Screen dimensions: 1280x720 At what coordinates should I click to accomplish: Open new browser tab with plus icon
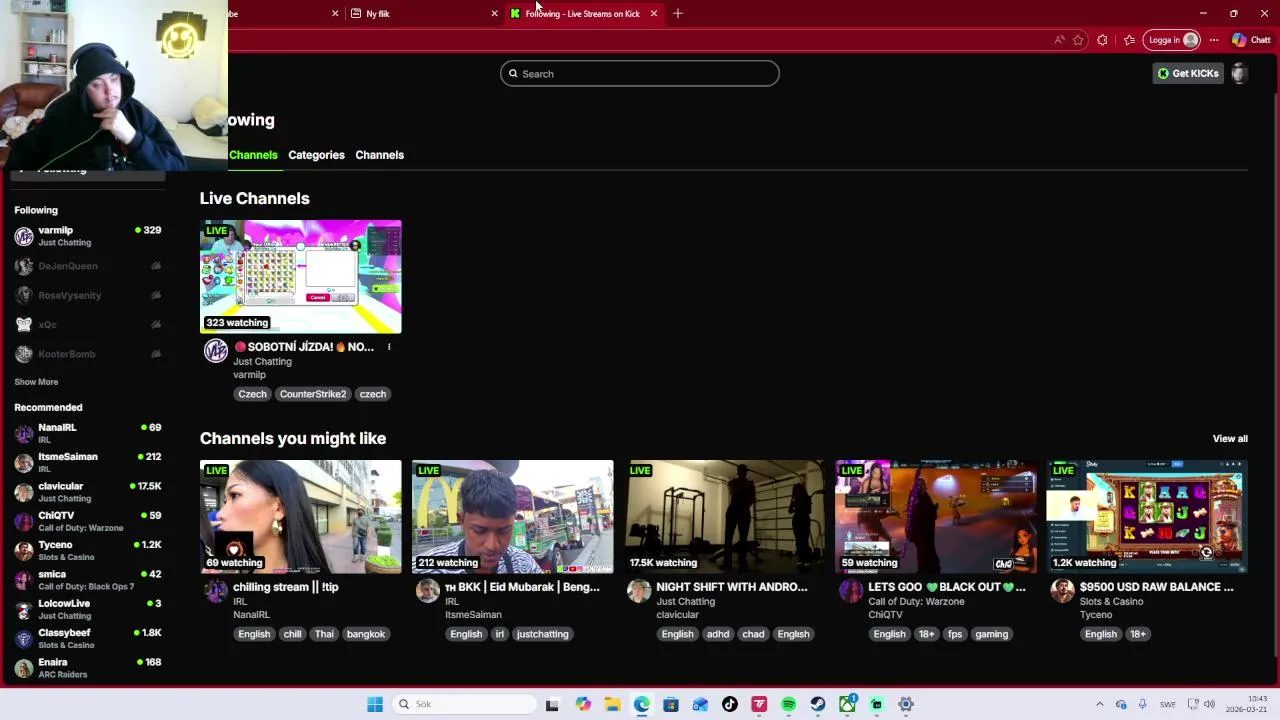pyautogui.click(x=678, y=13)
